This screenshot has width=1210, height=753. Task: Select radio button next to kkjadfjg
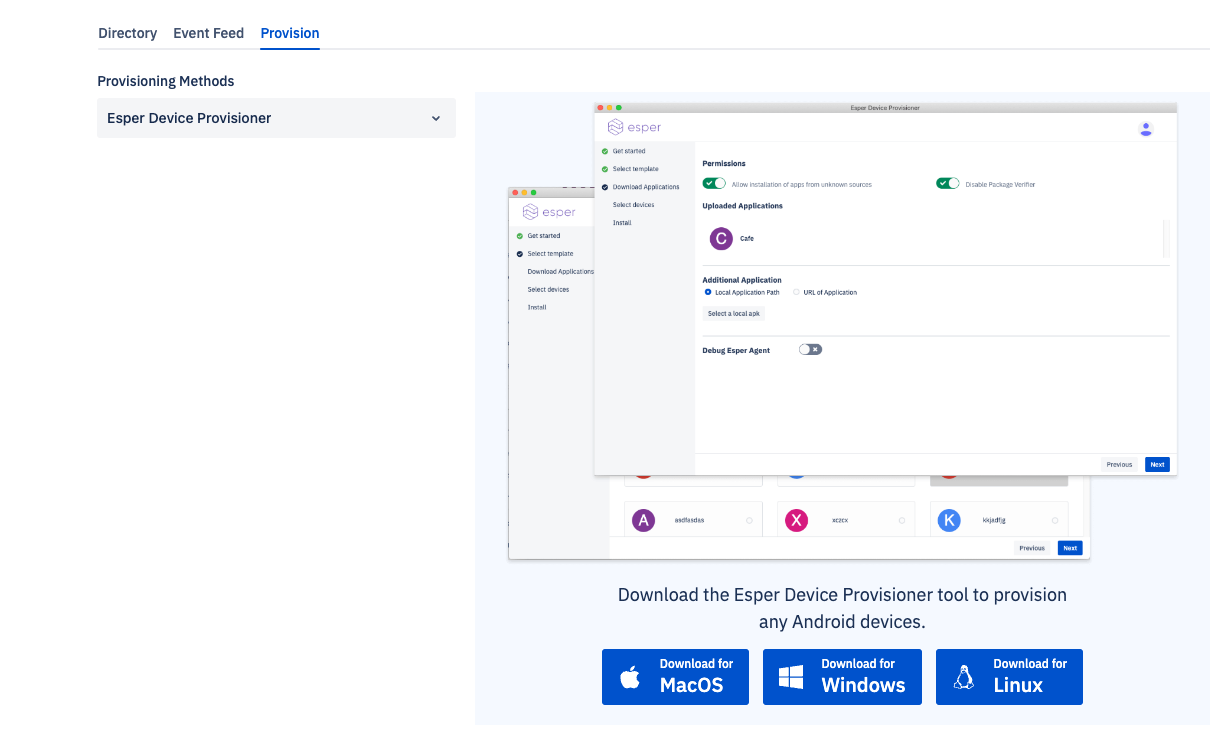point(1055,520)
